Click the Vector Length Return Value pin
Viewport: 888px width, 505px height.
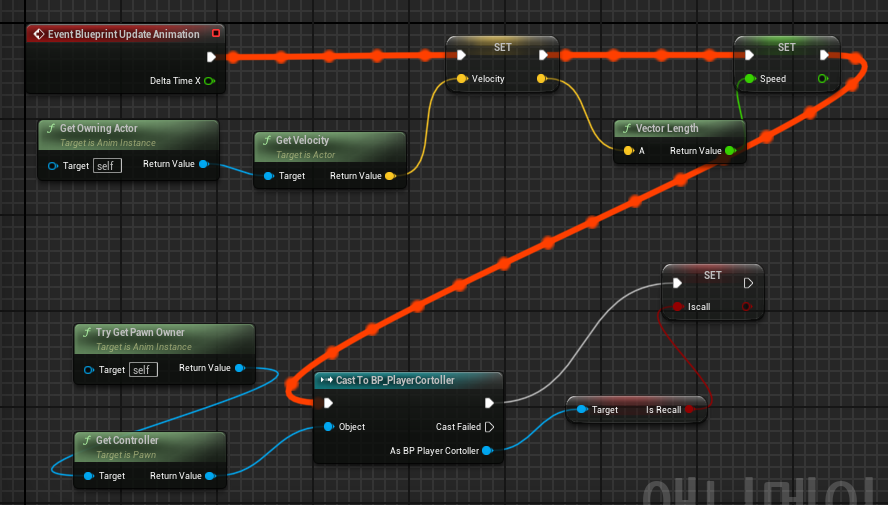[730, 151]
